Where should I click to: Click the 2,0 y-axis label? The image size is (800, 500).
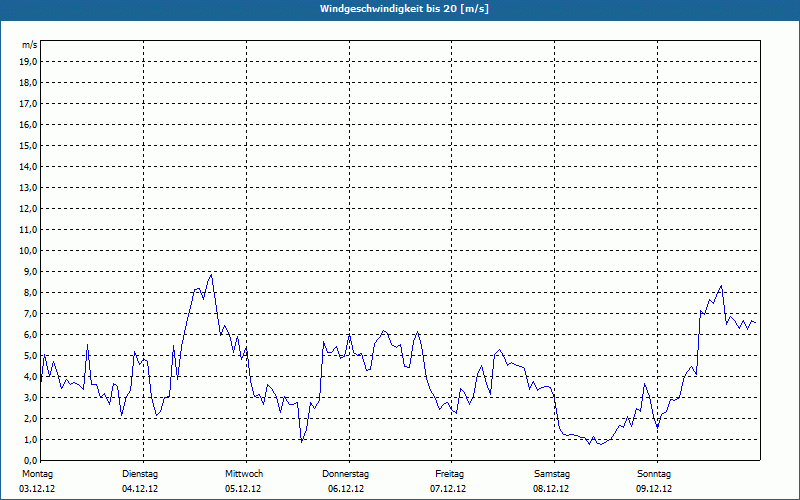tap(30, 418)
